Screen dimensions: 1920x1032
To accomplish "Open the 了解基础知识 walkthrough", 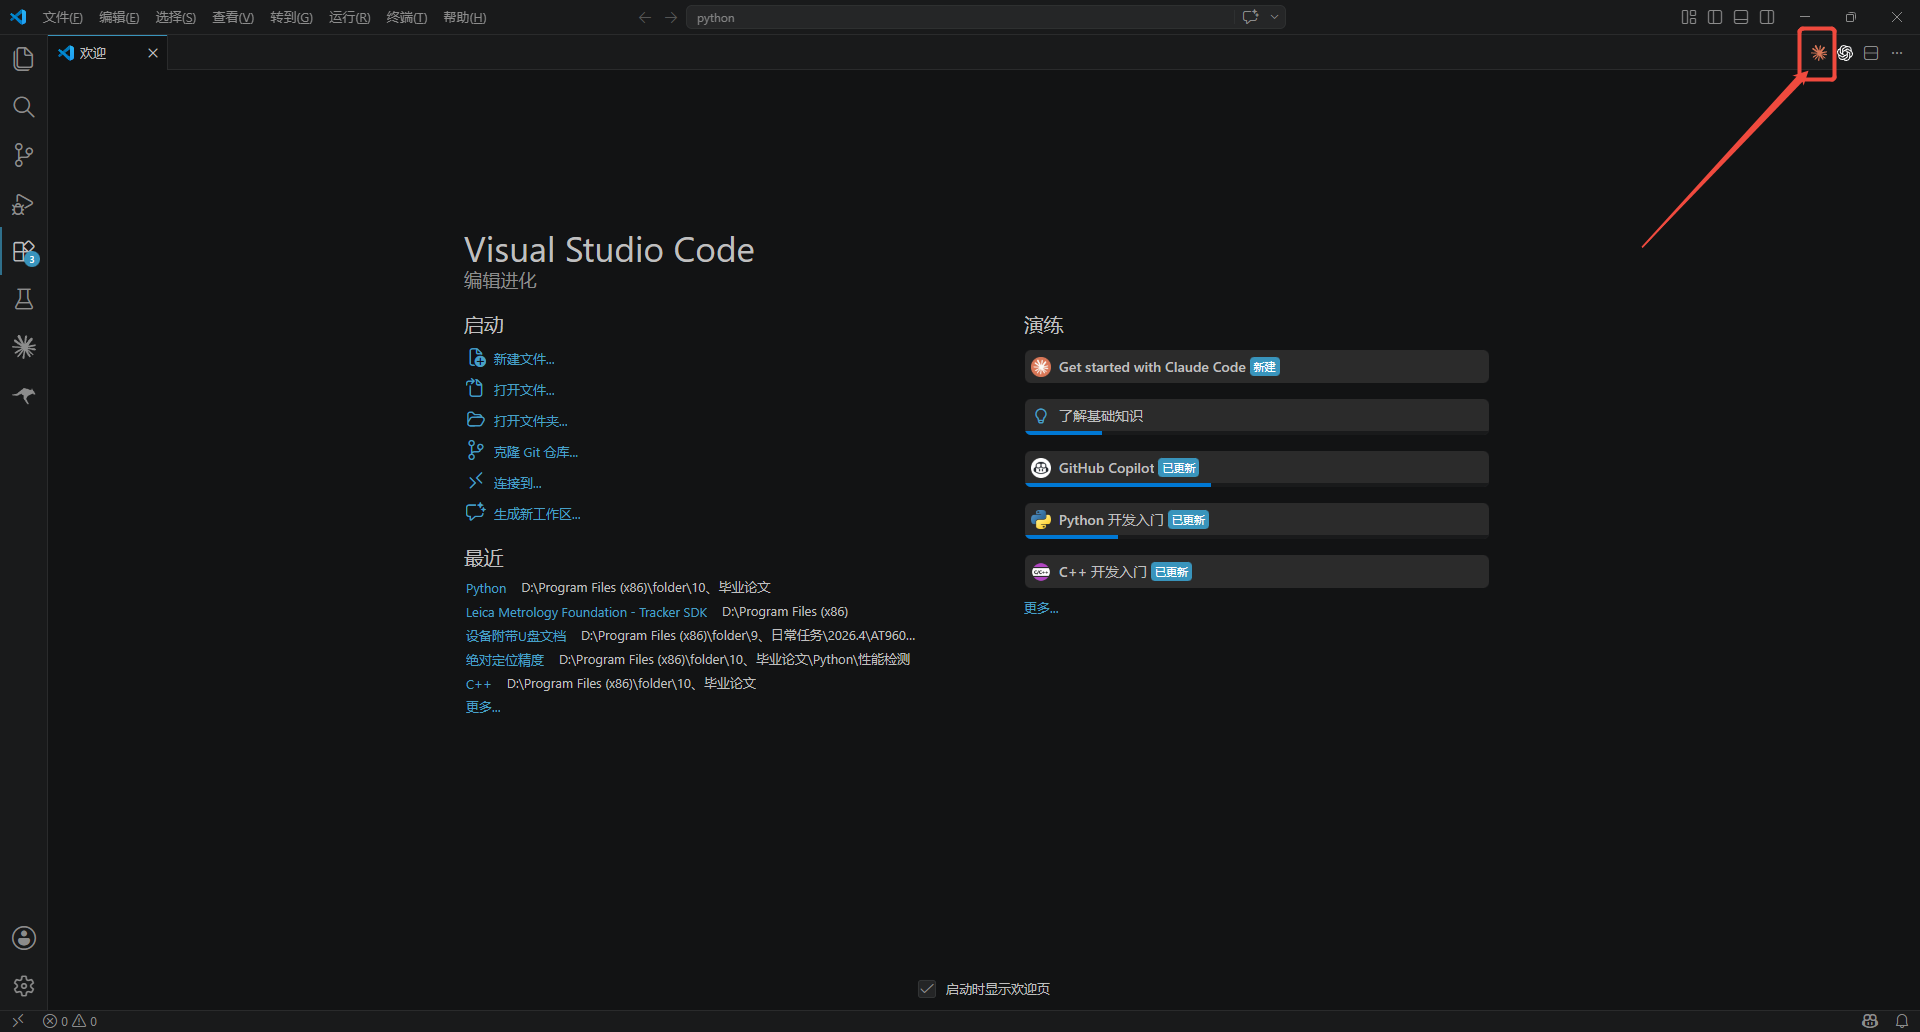I will click(x=1257, y=416).
